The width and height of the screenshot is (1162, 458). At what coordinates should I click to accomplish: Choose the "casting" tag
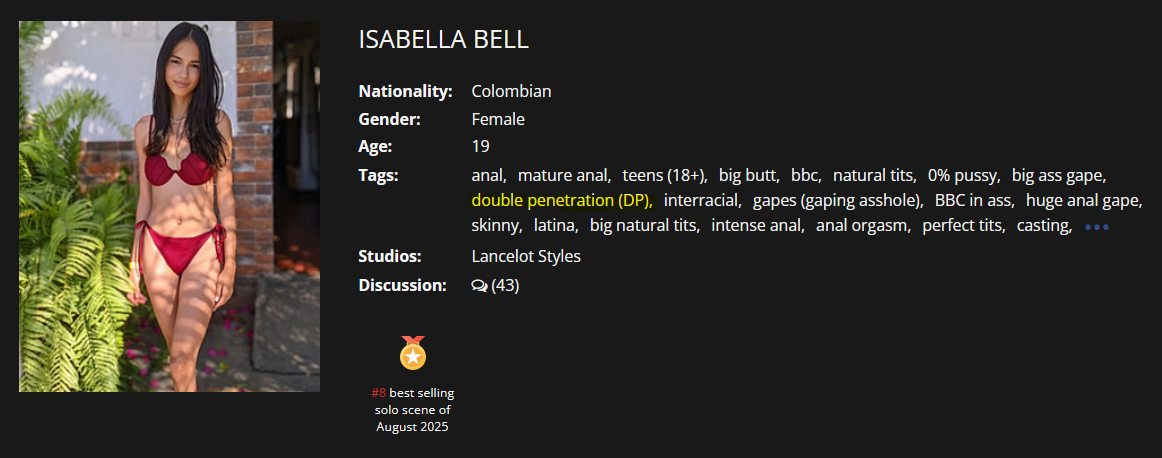click(x=1043, y=226)
